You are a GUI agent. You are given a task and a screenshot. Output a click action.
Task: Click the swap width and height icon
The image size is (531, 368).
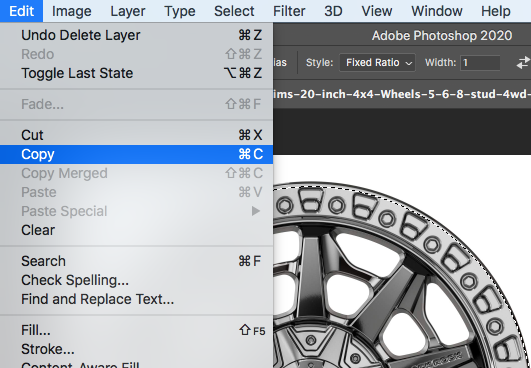point(523,63)
